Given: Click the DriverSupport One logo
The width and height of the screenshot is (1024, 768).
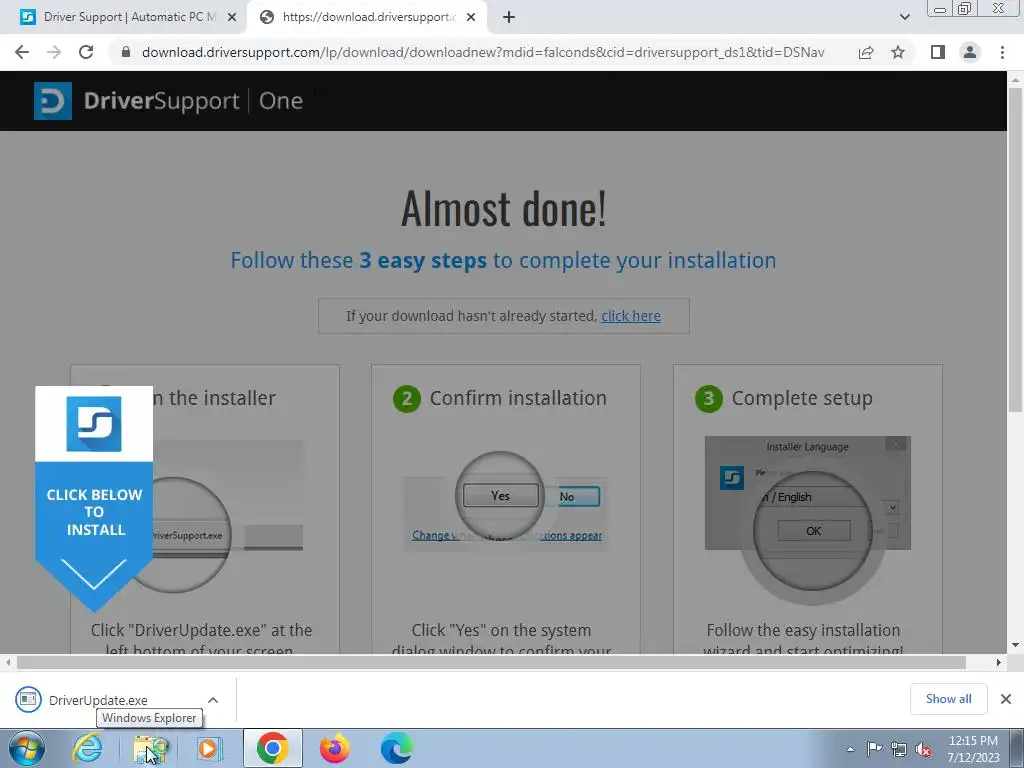Looking at the screenshot, I should click(x=168, y=101).
